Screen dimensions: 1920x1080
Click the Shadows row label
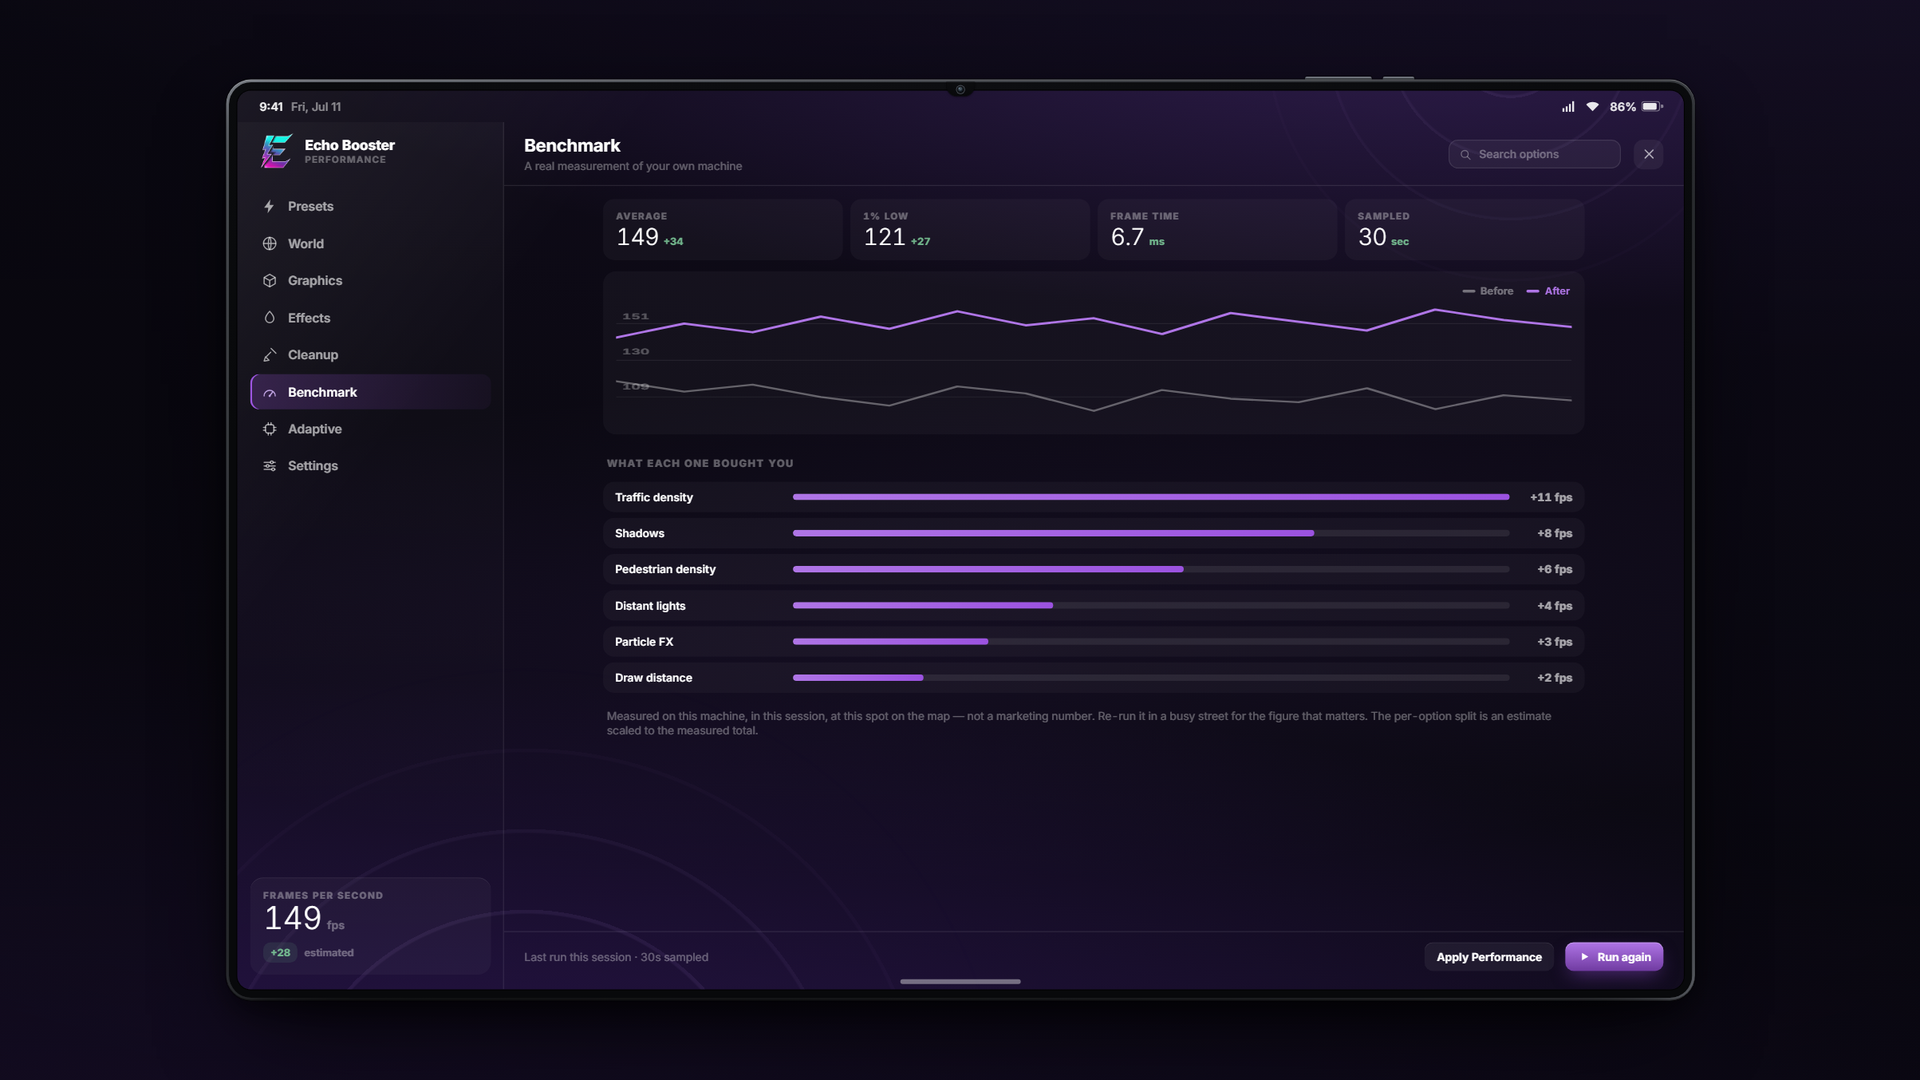click(640, 533)
